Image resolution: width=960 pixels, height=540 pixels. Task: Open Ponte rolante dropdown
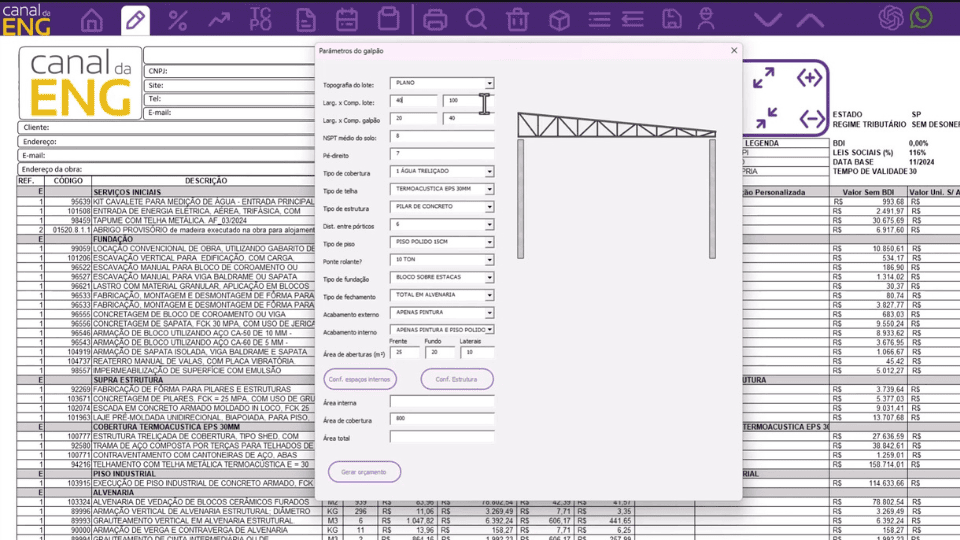(x=489, y=260)
